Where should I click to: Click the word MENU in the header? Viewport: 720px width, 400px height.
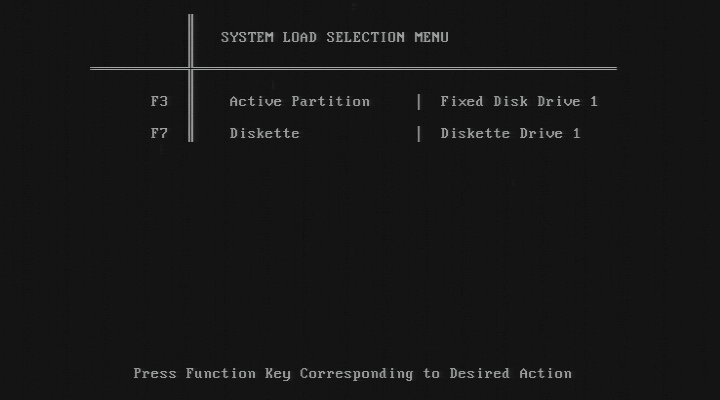pos(432,37)
